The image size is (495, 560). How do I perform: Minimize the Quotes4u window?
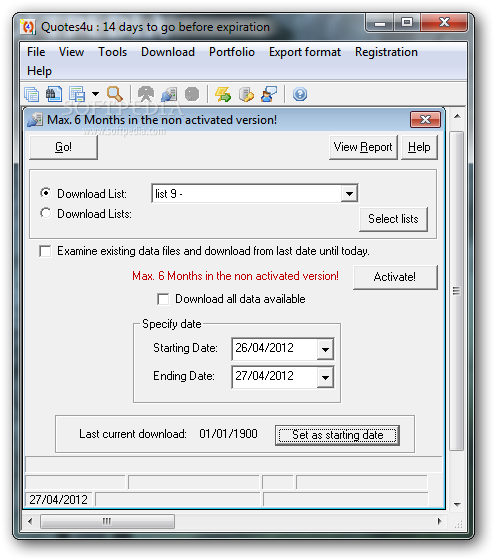(x=380, y=22)
